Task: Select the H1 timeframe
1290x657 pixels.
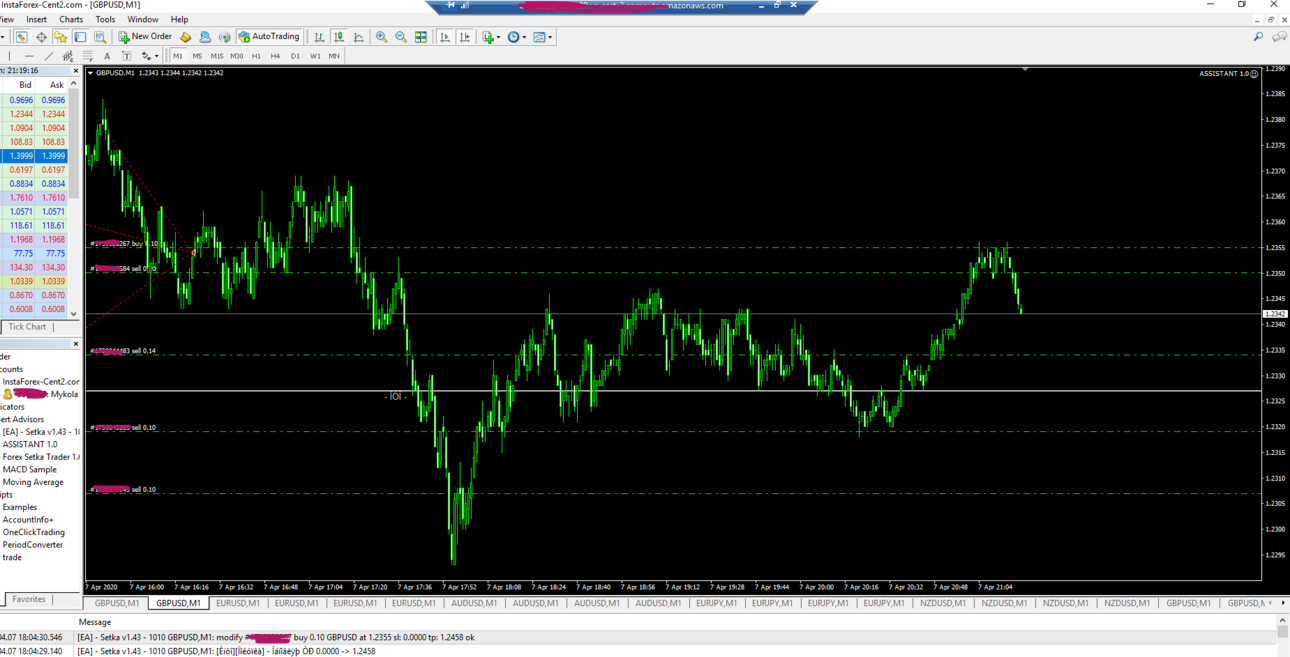Action: 256,56
